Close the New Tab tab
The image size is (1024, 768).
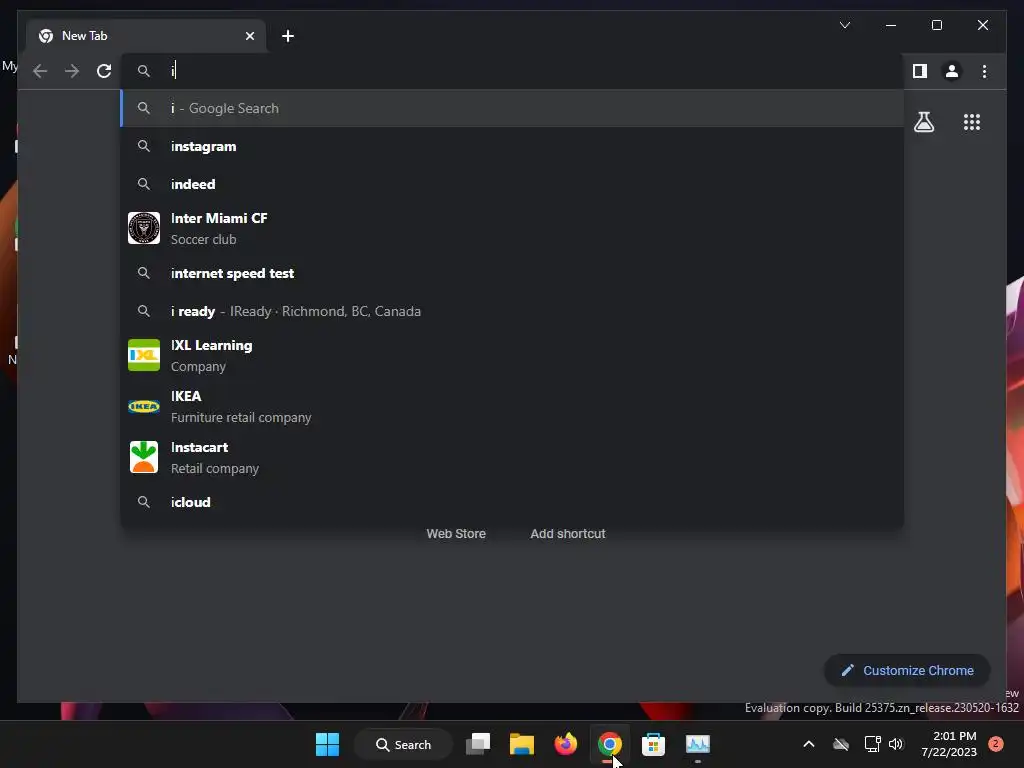(x=249, y=36)
